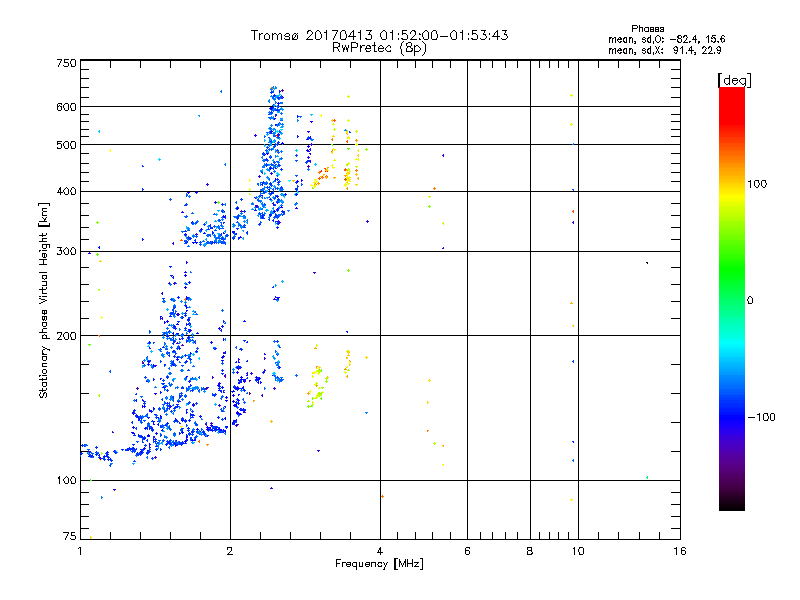Viewport: 800px width, 600px height.
Task: Click the y-axis tick label '75'
Action: [x=70, y=536]
